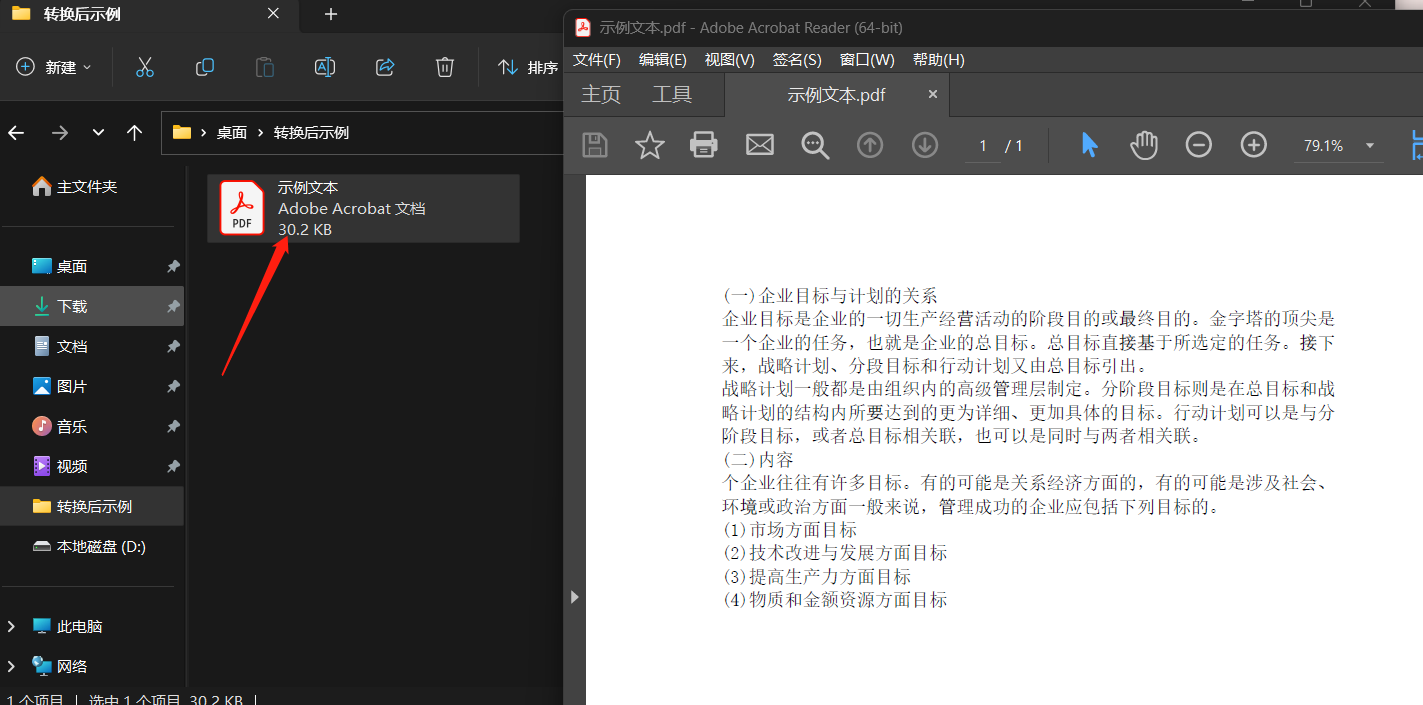Image resolution: width=1423 pixels, height=705 pixels.
Task: Rename the file using the rename icon
Action: (x=324, y=66)
